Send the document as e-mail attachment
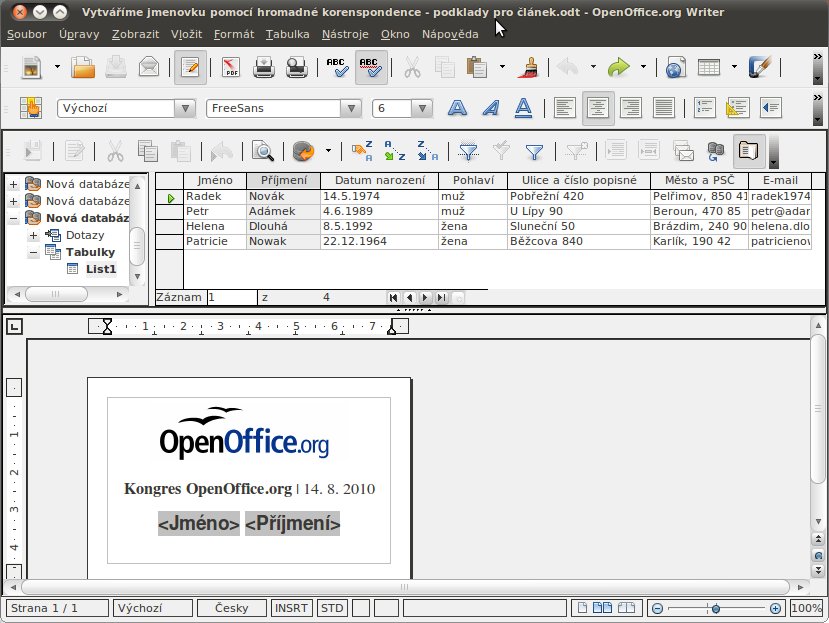Image resolution: width=829 pixels, height=623 pixels. 149,68
